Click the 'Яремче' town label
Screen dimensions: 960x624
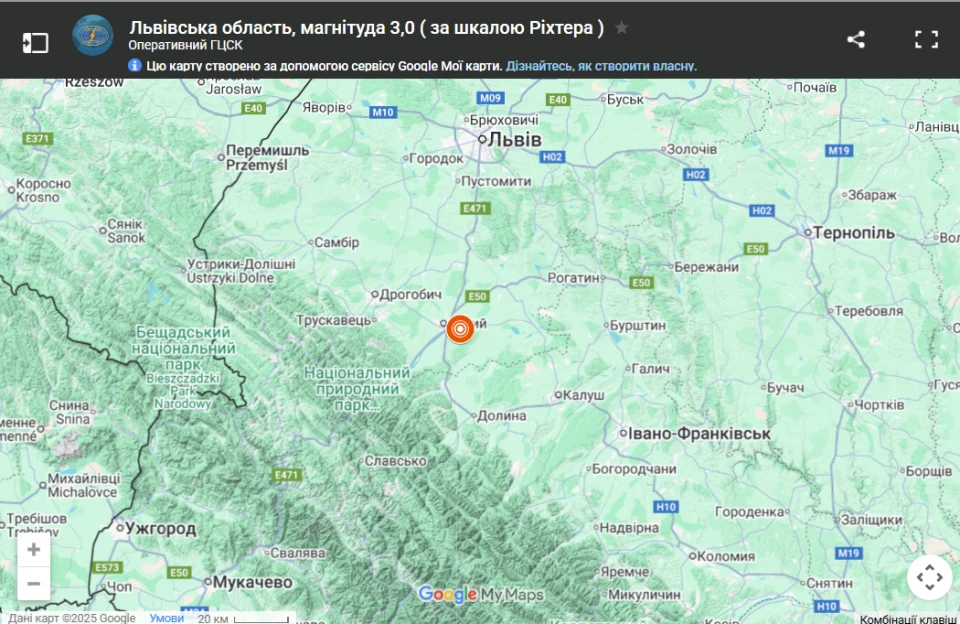[x=624, y=571]
